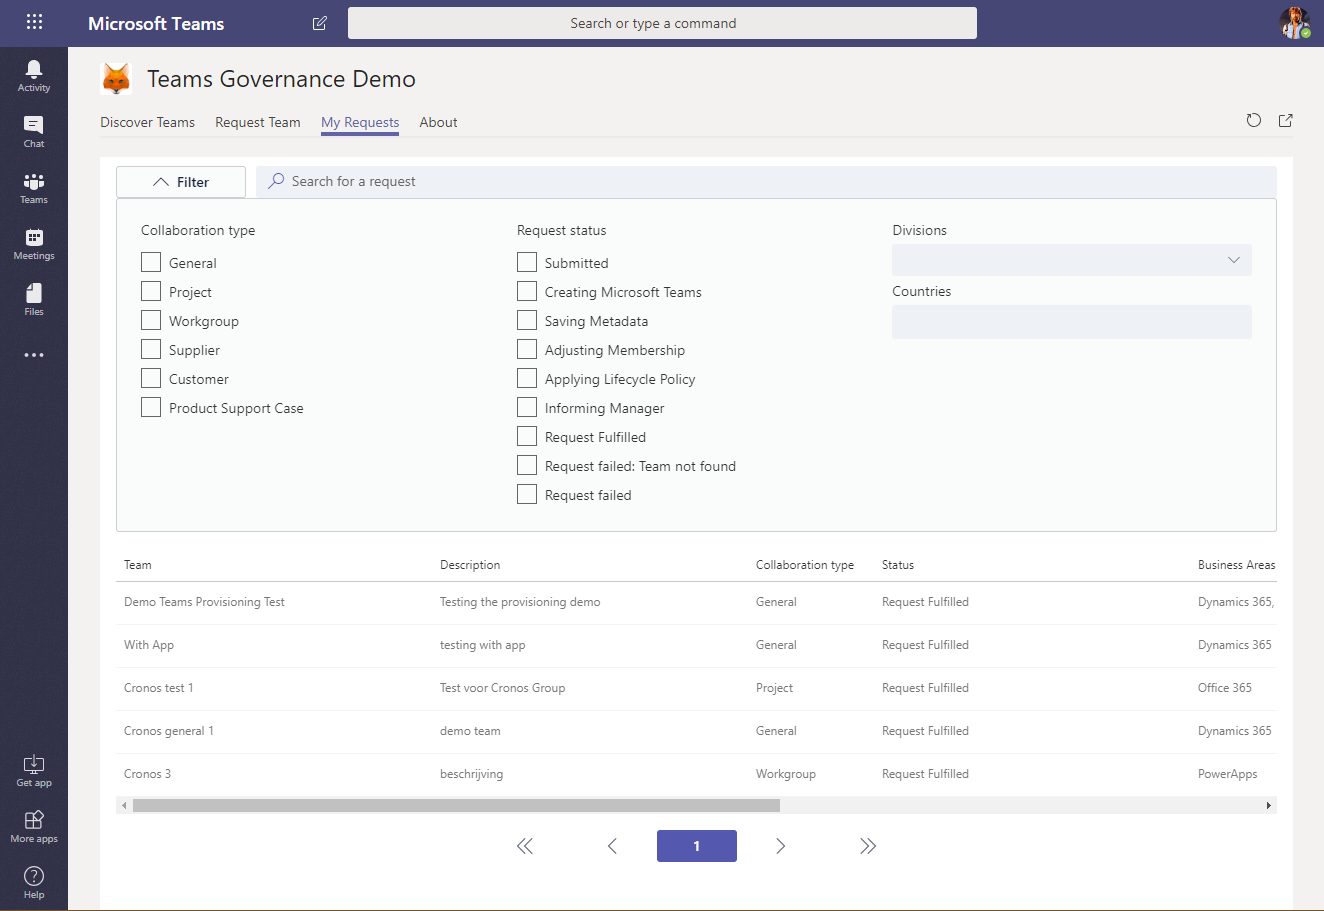
Task: Pop out the tab in new window
Action: click(x=1286, y=121)
